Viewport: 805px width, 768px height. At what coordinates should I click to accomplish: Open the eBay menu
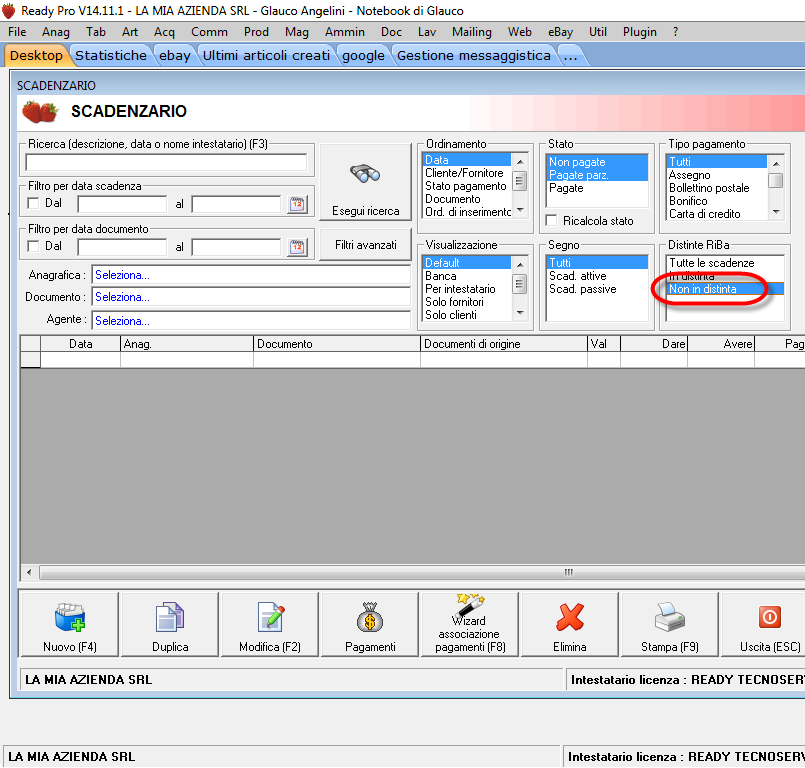click(560, 32)
